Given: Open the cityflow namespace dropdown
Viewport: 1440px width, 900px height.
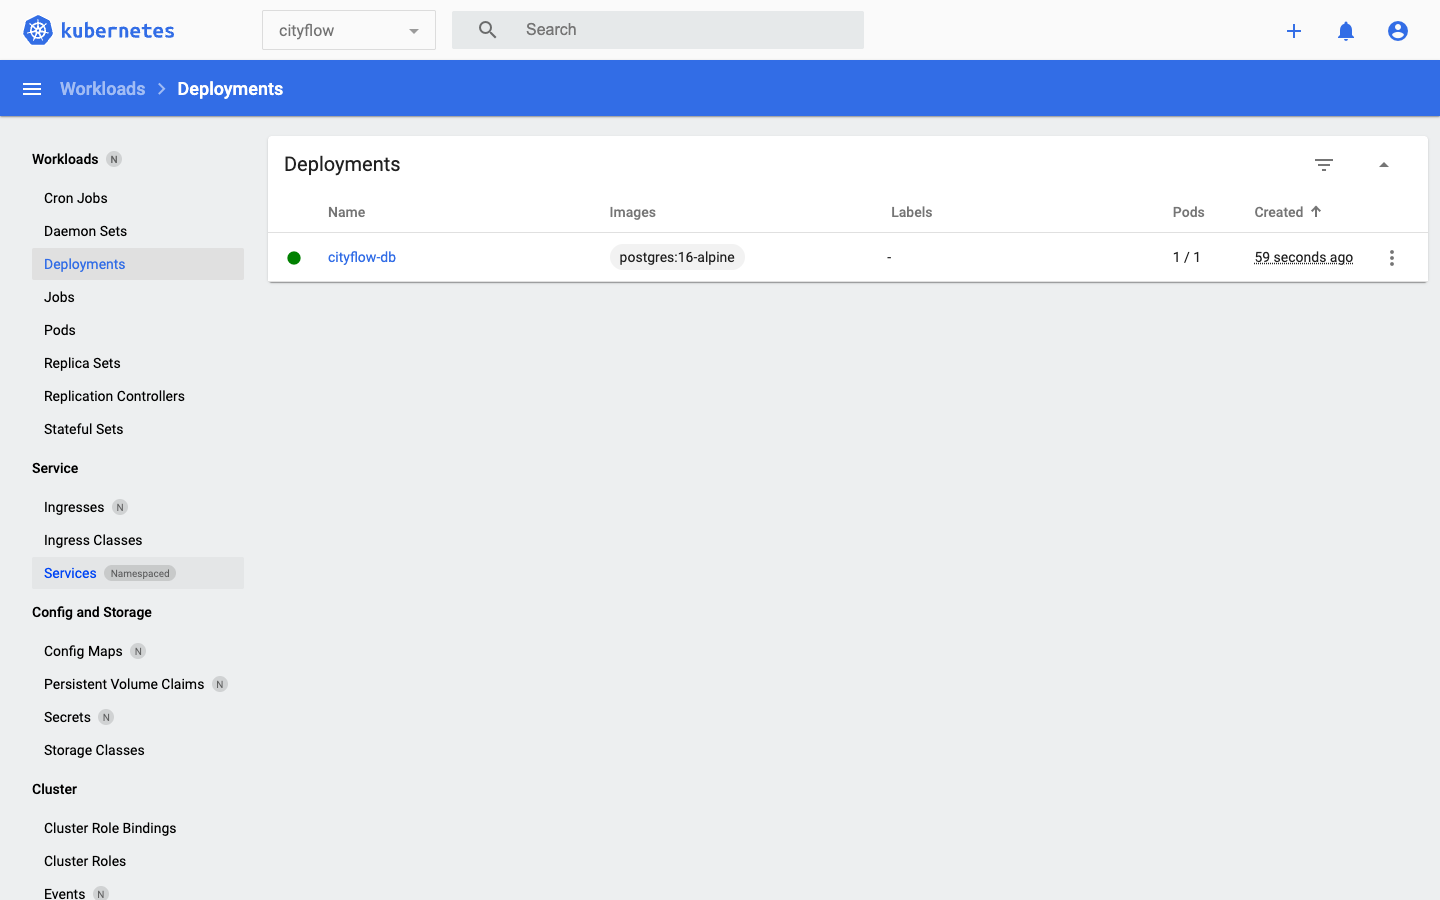Looking at the screenshot, I should pyautogui.click(x=349, y=30).
